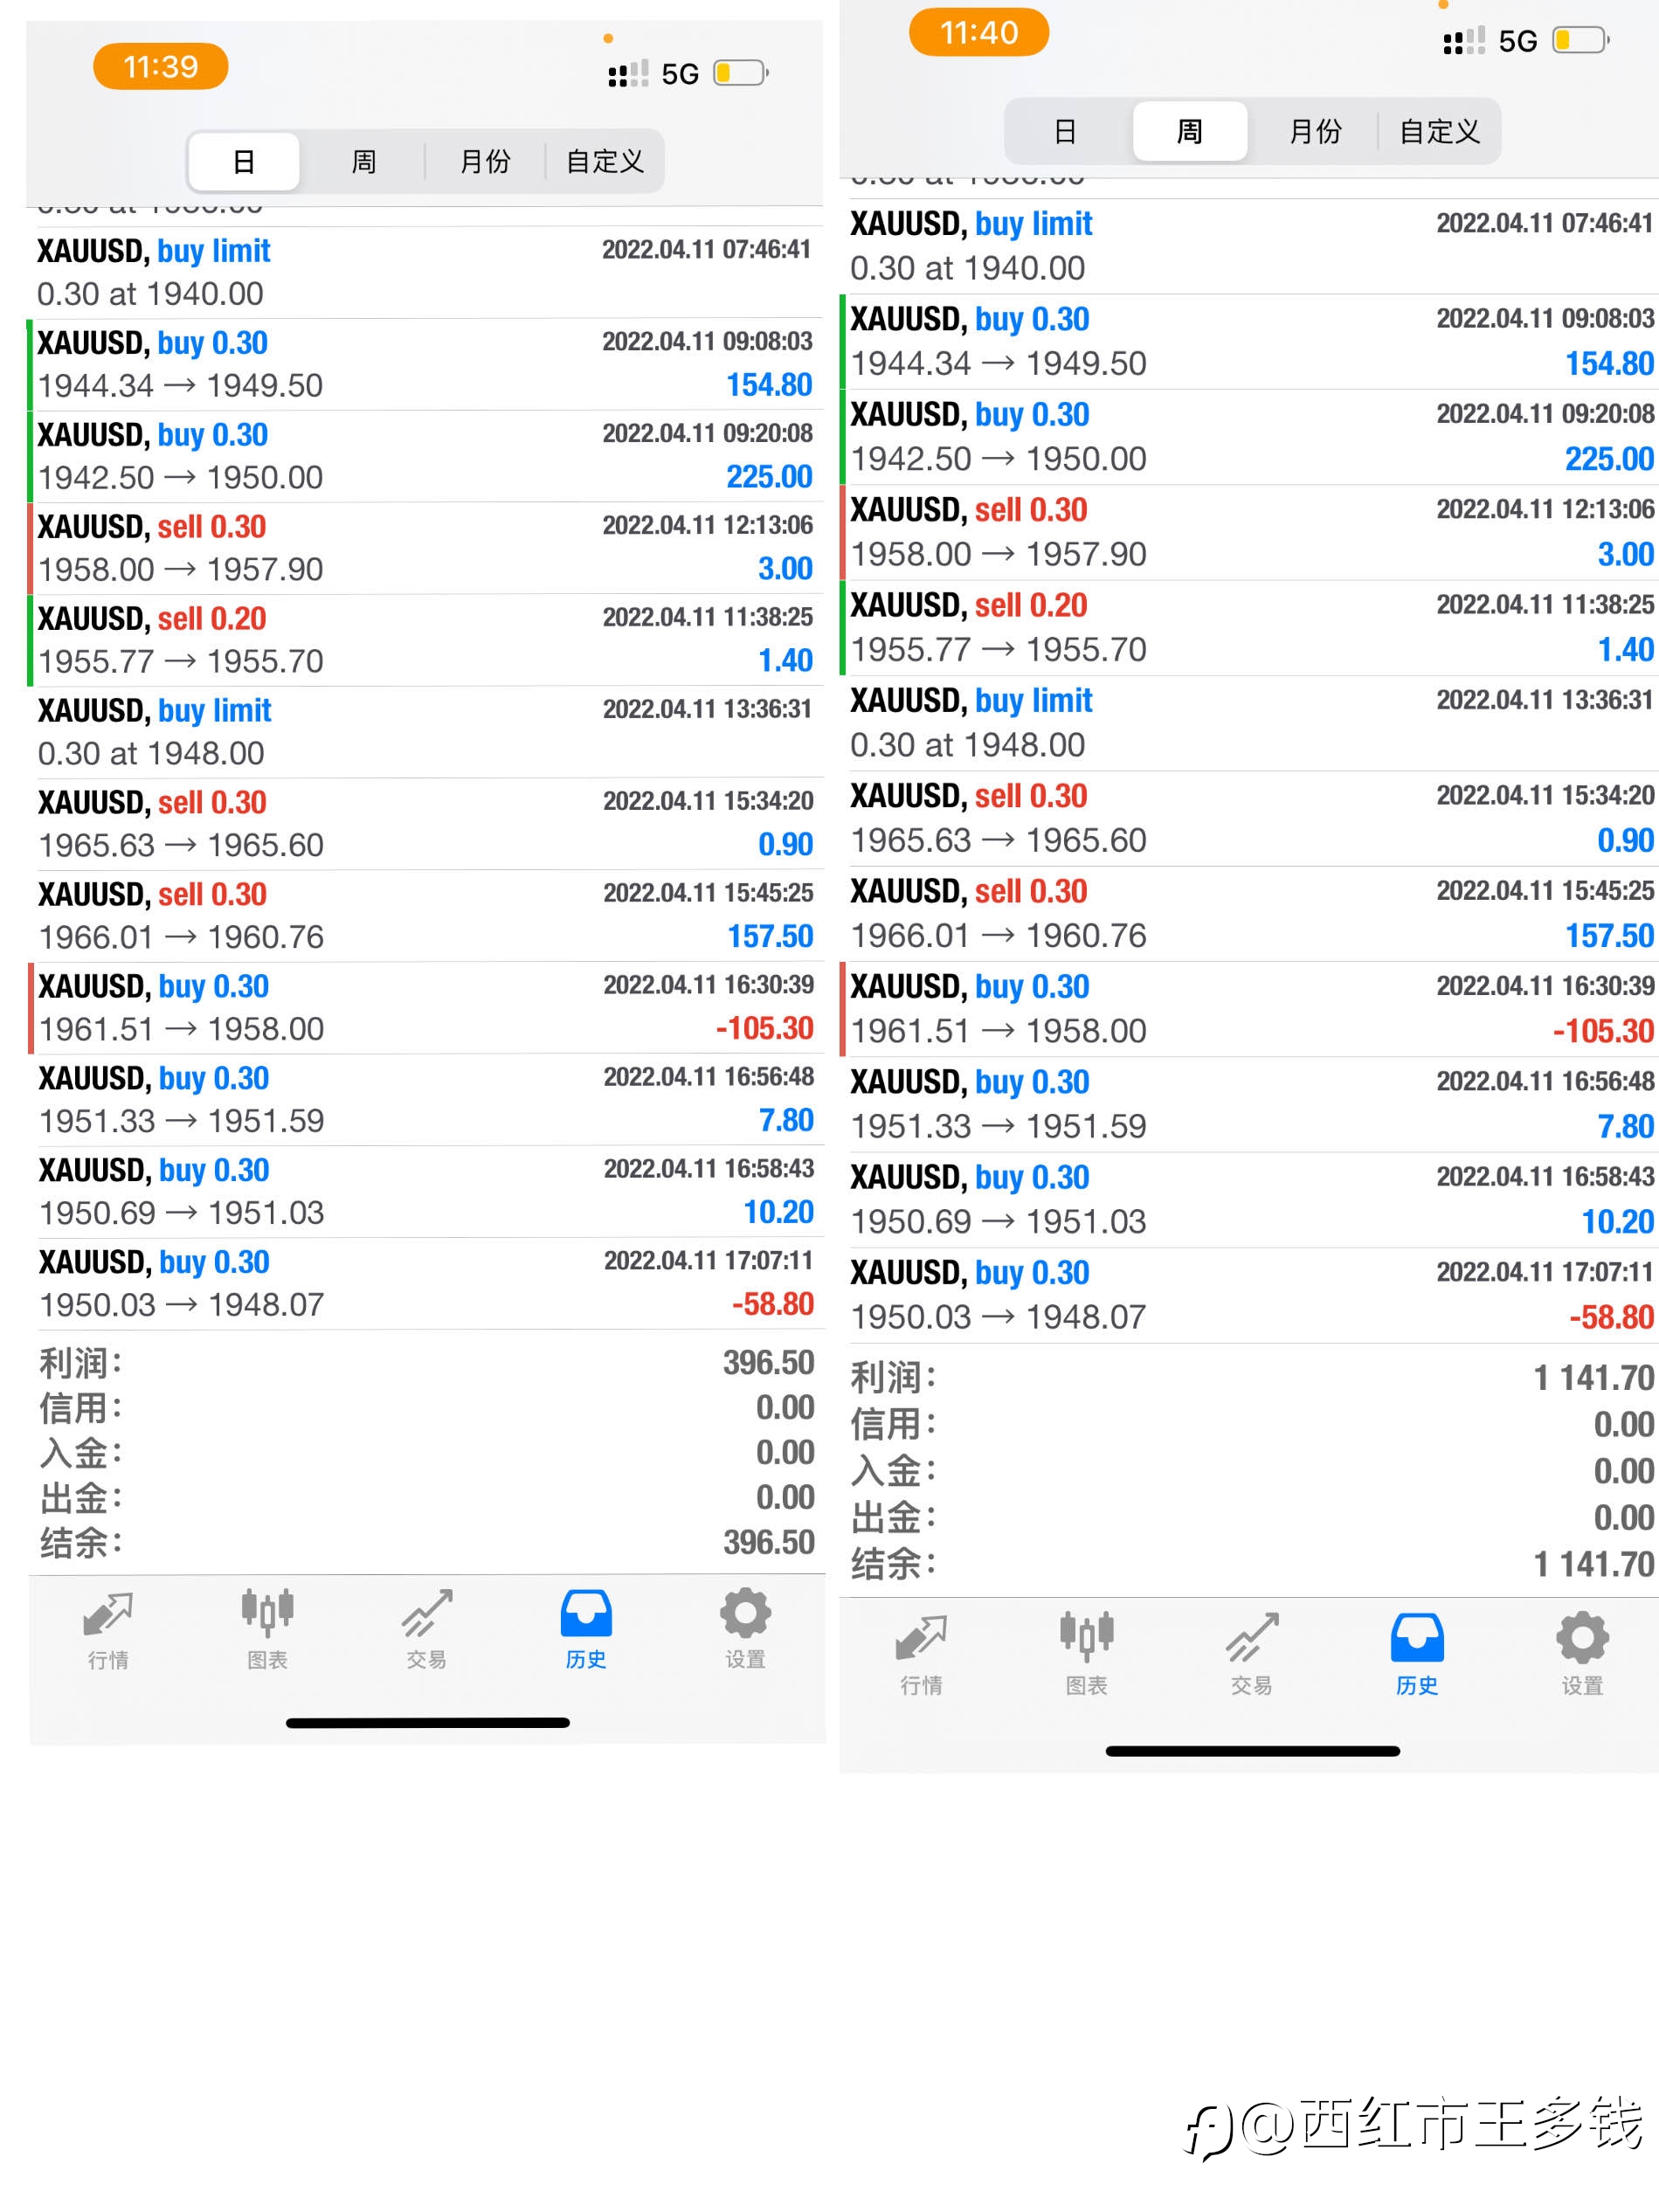
Task: Open 交易 trade icon in left screenshot
Action: 427,1628
